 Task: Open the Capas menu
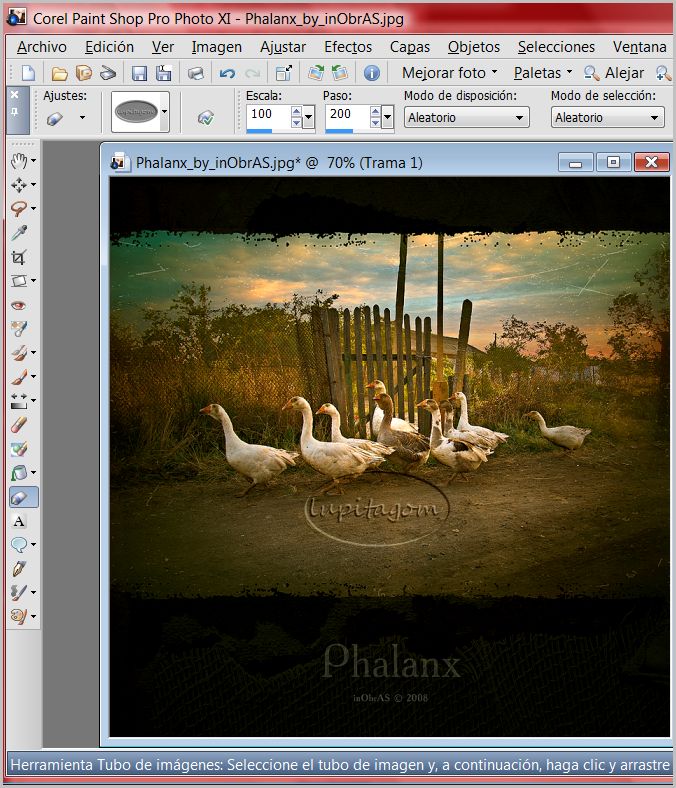click(410, 47)
